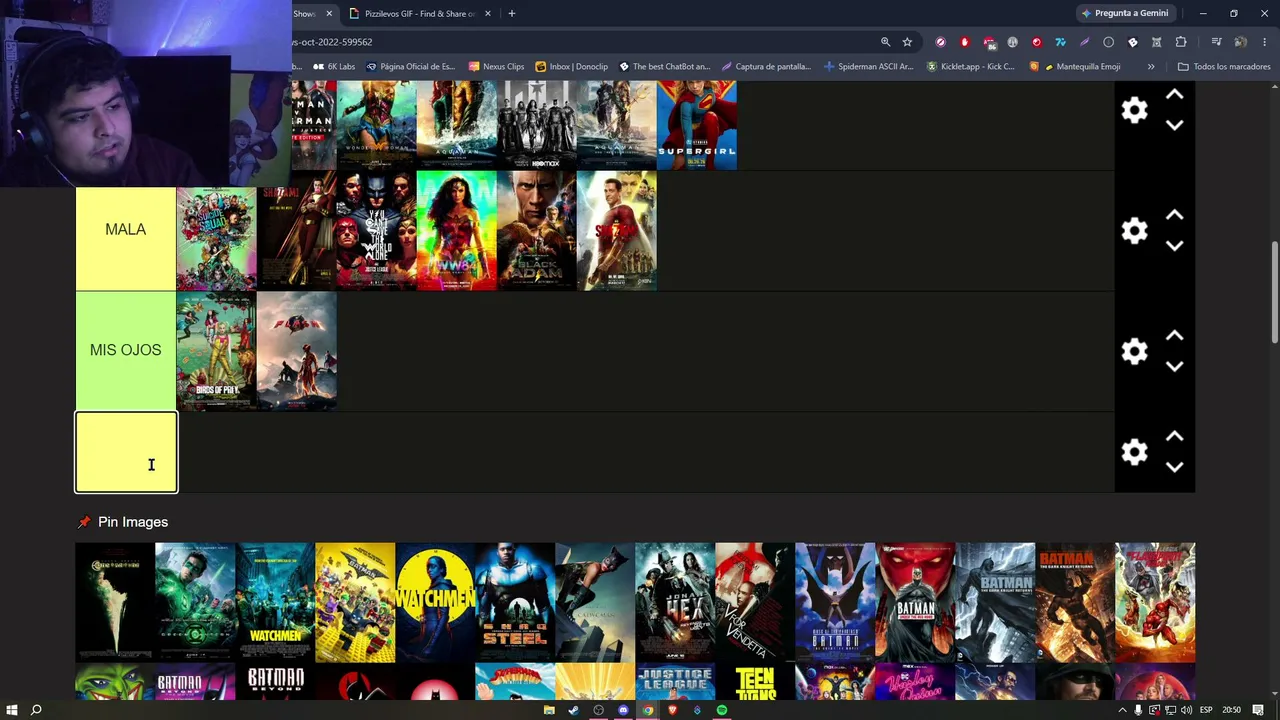Screen dimensions: 1280x720
Task: Close the Shows browser tab
Action: [x=328, y=14]
